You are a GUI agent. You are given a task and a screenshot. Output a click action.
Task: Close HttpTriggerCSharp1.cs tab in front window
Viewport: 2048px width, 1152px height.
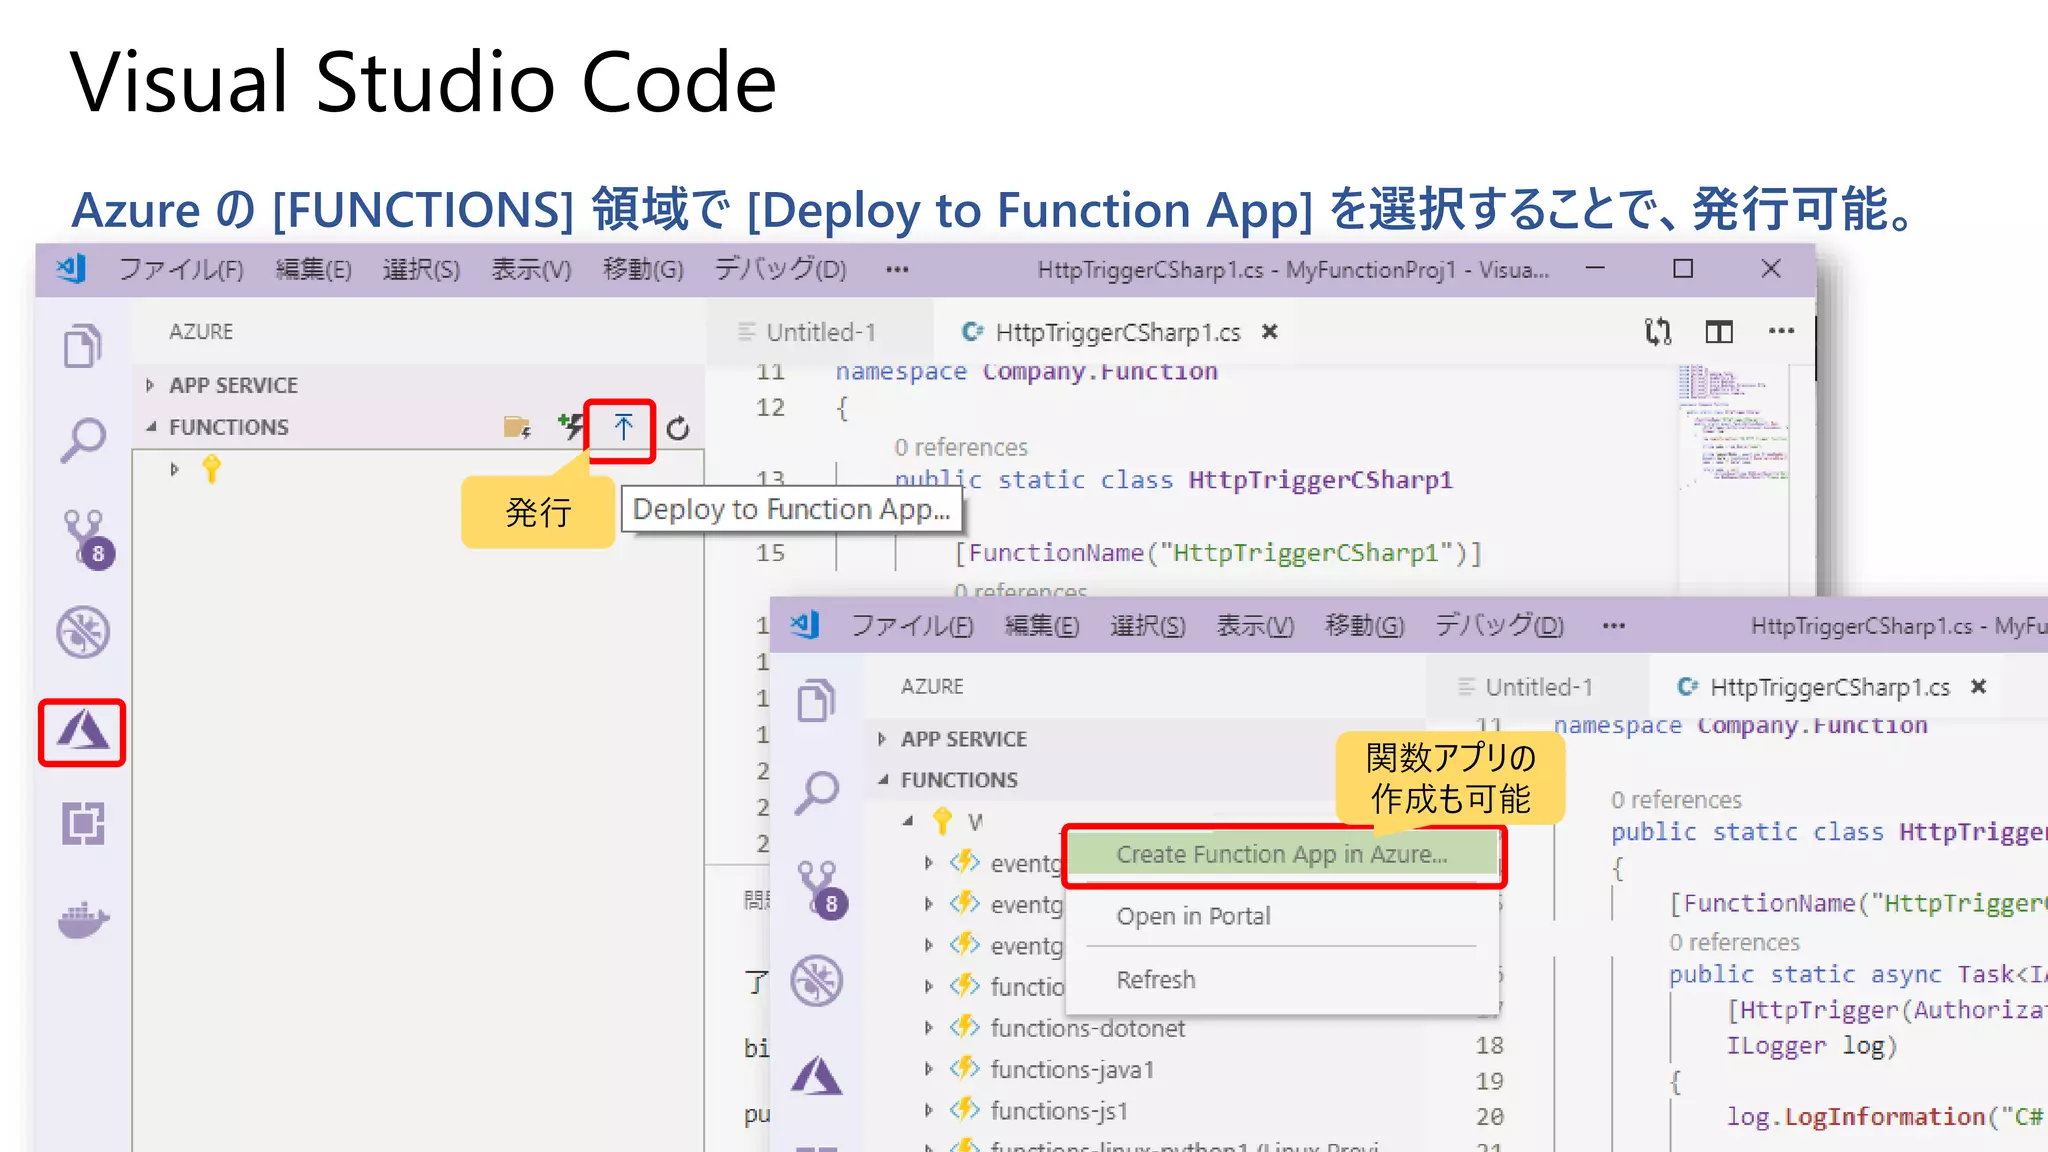click(x=1978, y=686)
